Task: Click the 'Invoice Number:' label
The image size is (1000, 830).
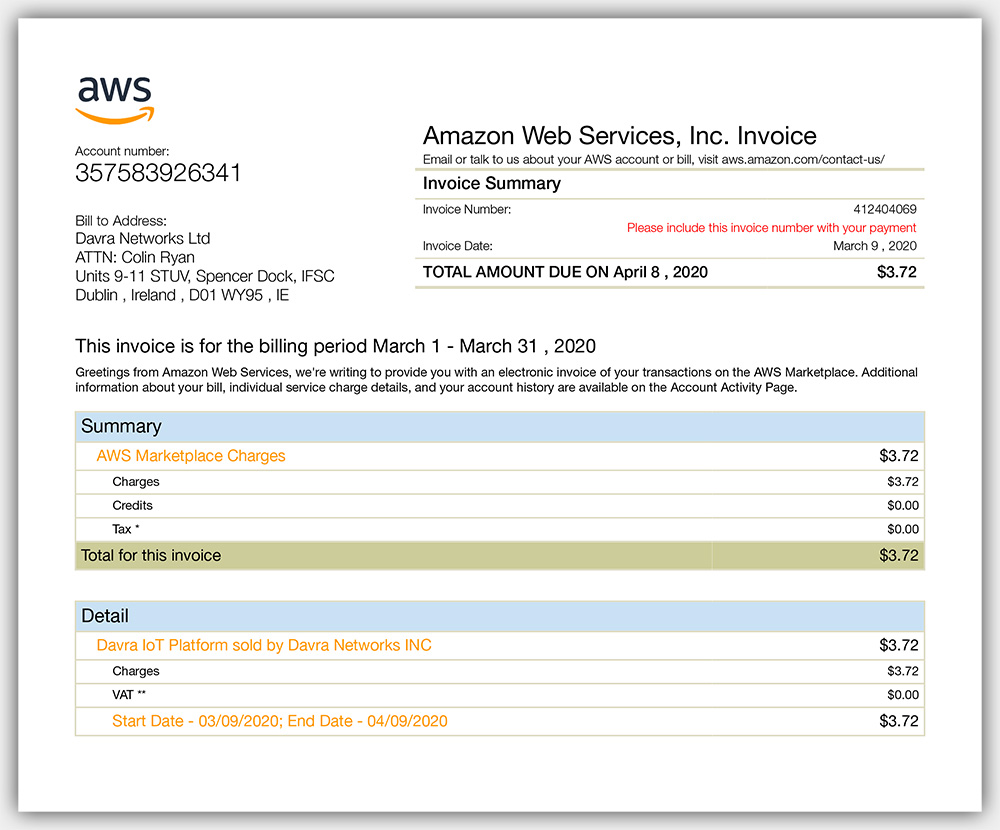Action: pos(467,209)
